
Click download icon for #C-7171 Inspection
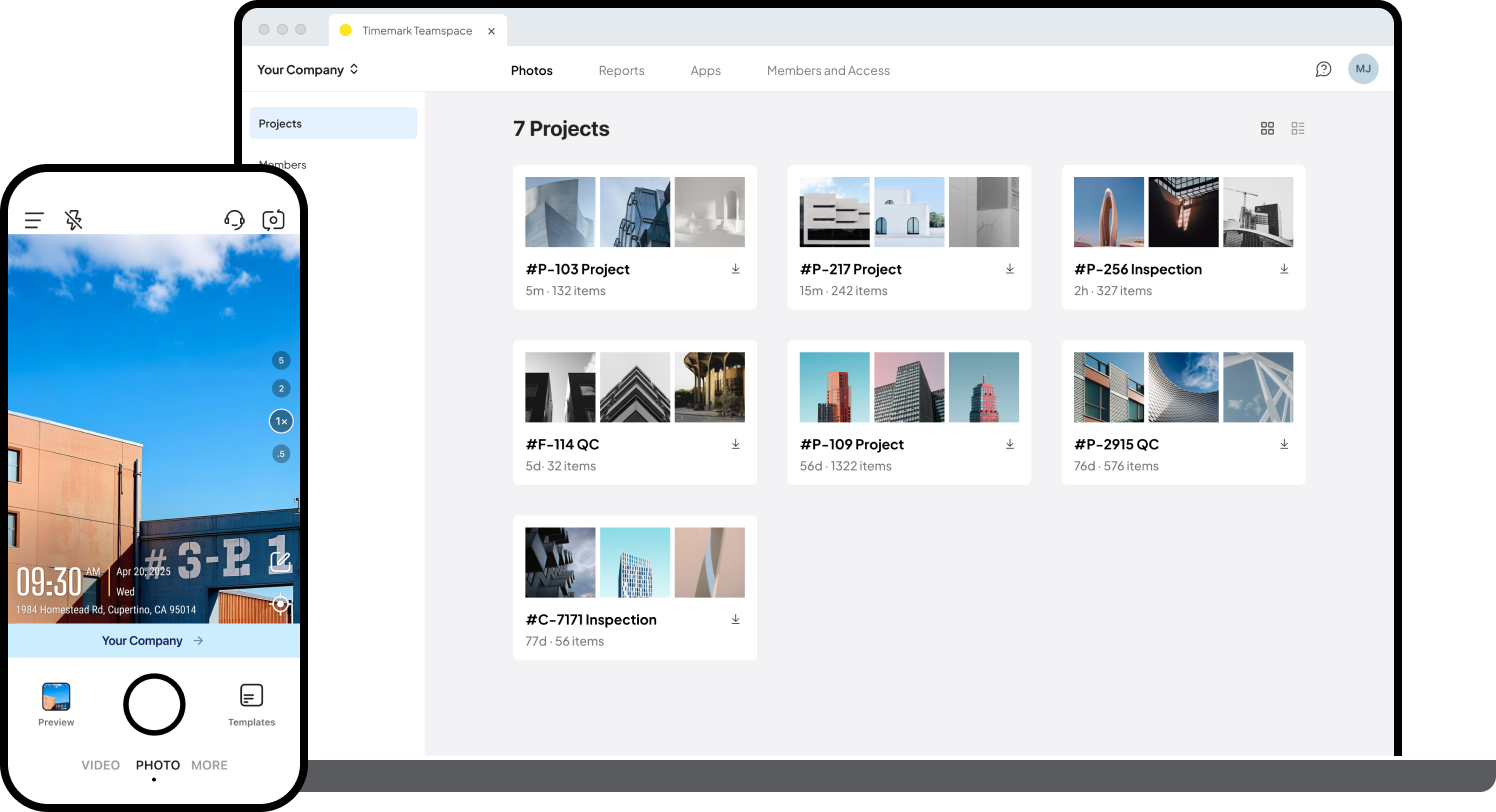click(x=736, y=620)
